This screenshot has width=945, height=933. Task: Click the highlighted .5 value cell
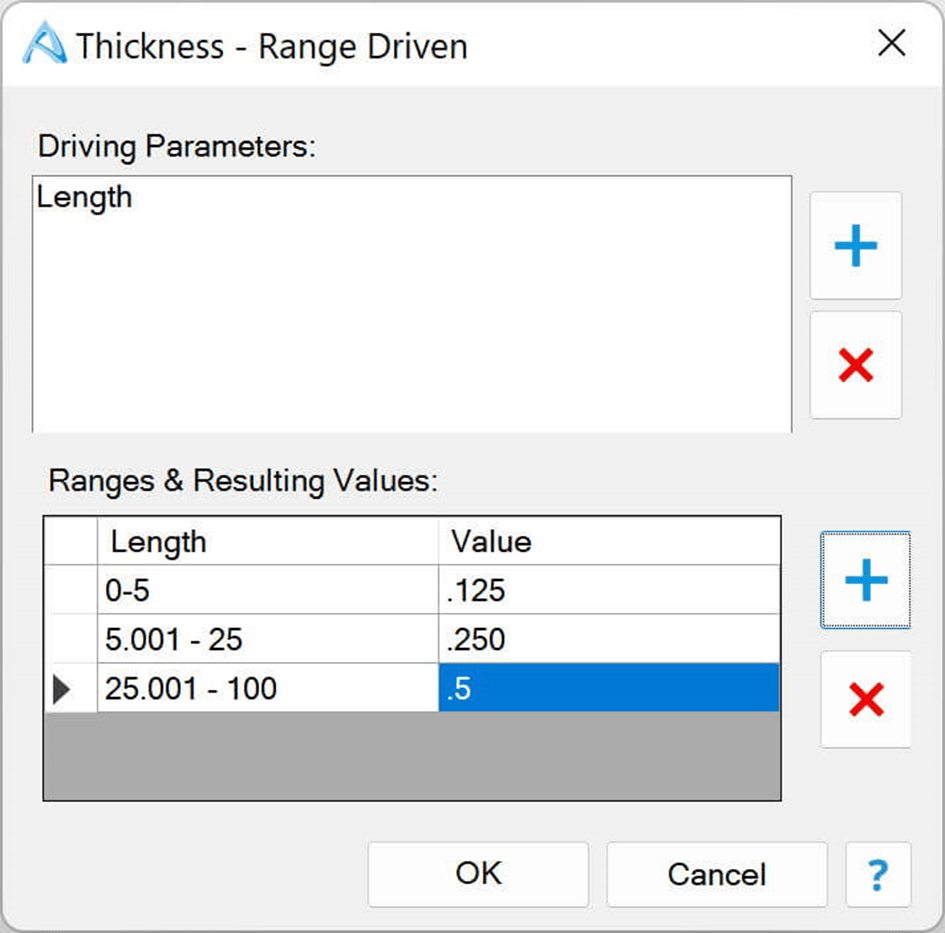click(x=608, y=688)
